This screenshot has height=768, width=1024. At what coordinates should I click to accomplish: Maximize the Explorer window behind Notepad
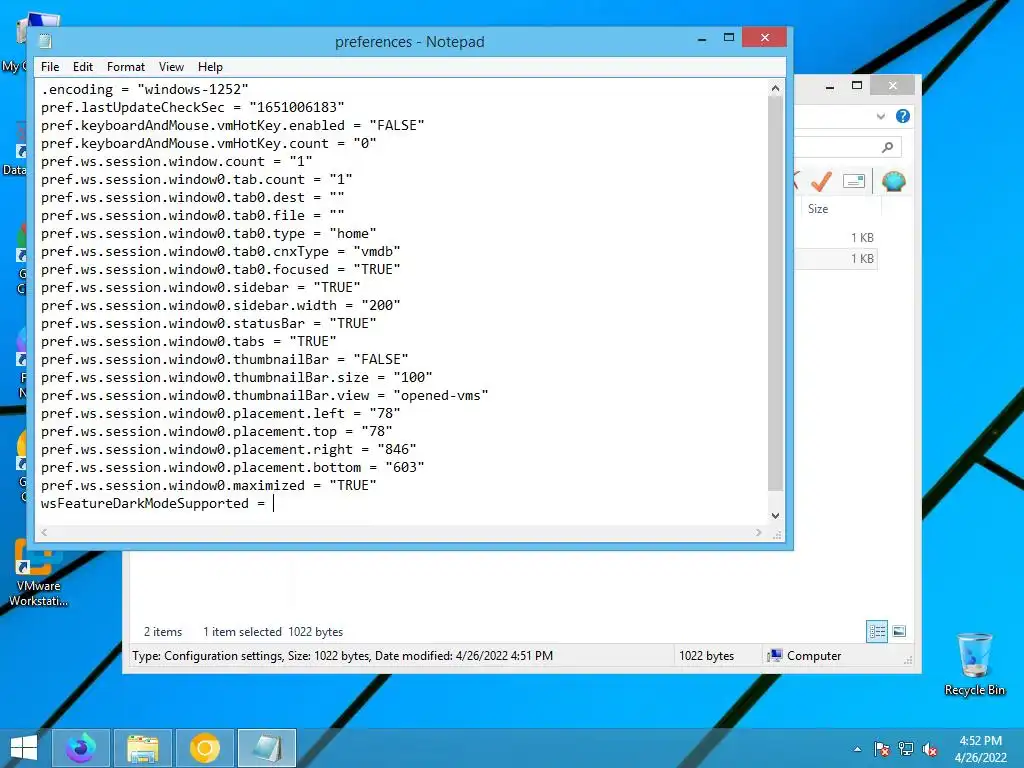point(857,86)
